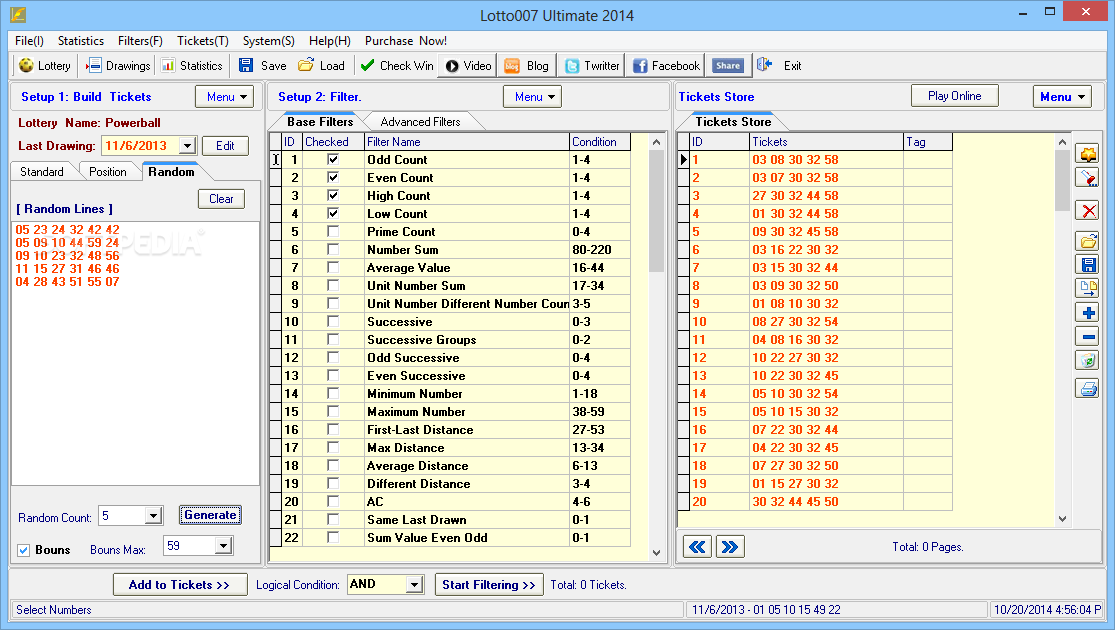Screen dimensions: 1115x630
Task: Go to previous page of tickets
Action: (x=697, y=547)
